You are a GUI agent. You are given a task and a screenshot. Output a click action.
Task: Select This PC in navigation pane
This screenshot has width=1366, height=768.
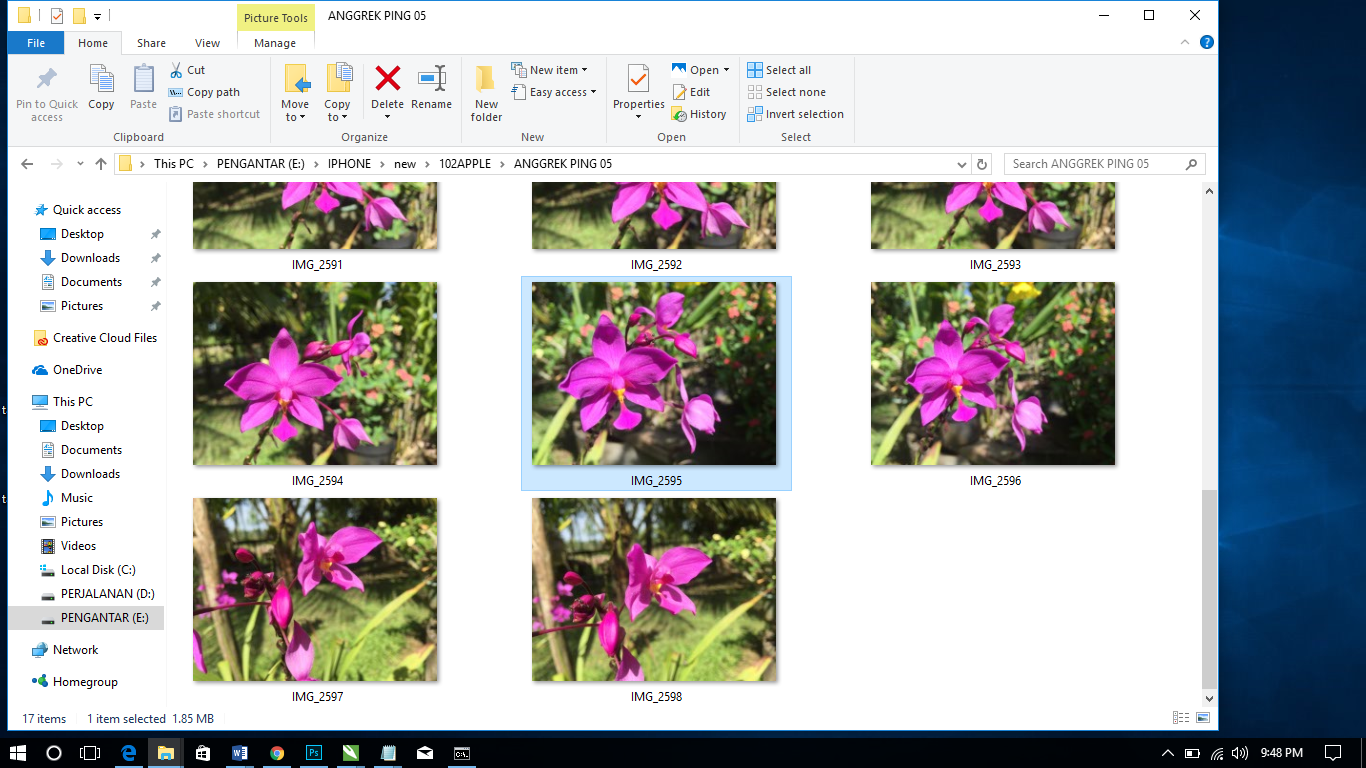pyautogui.click(x=72, y=402)
